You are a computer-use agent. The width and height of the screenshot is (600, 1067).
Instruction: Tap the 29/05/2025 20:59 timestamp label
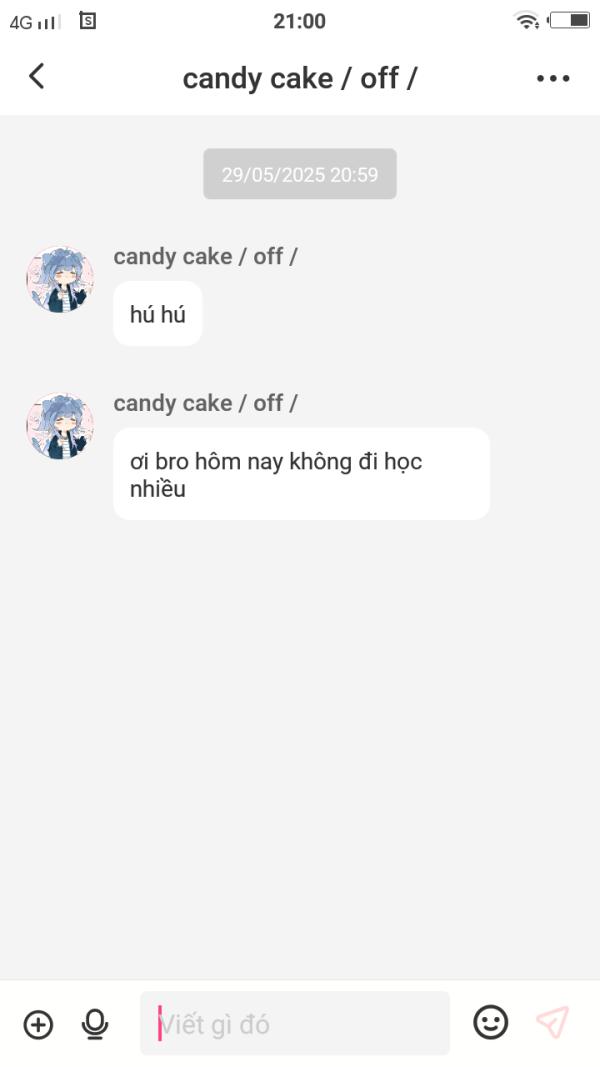[300, 175]
